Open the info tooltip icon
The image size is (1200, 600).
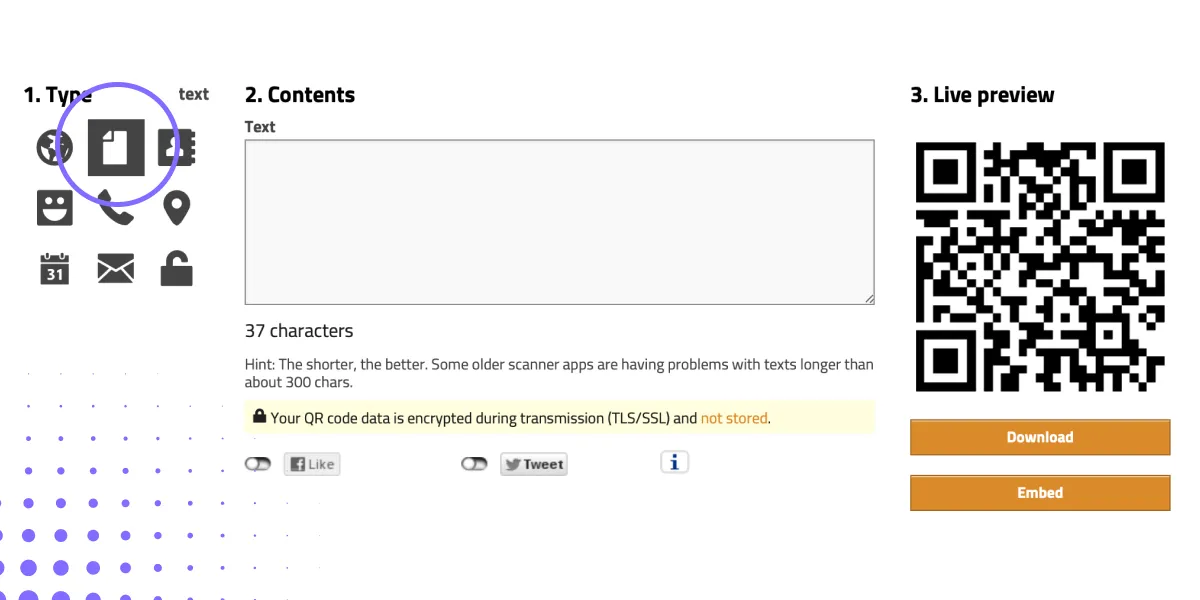click(674, 462)
